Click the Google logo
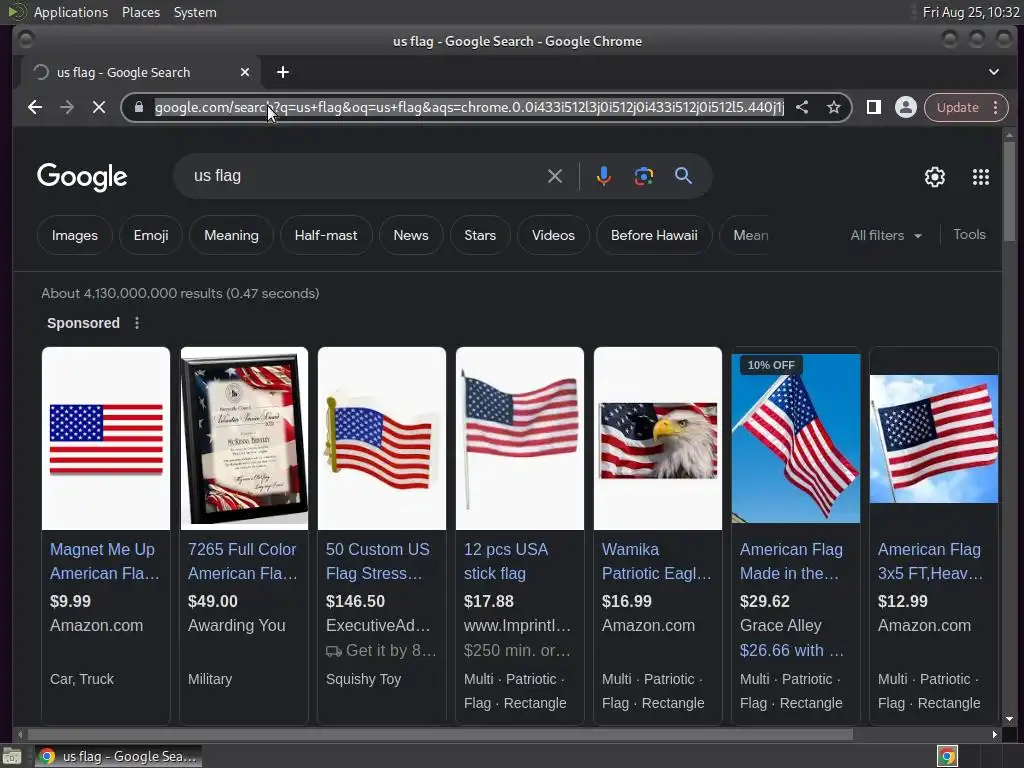The image size is (1024, 768). click(82, 177)
